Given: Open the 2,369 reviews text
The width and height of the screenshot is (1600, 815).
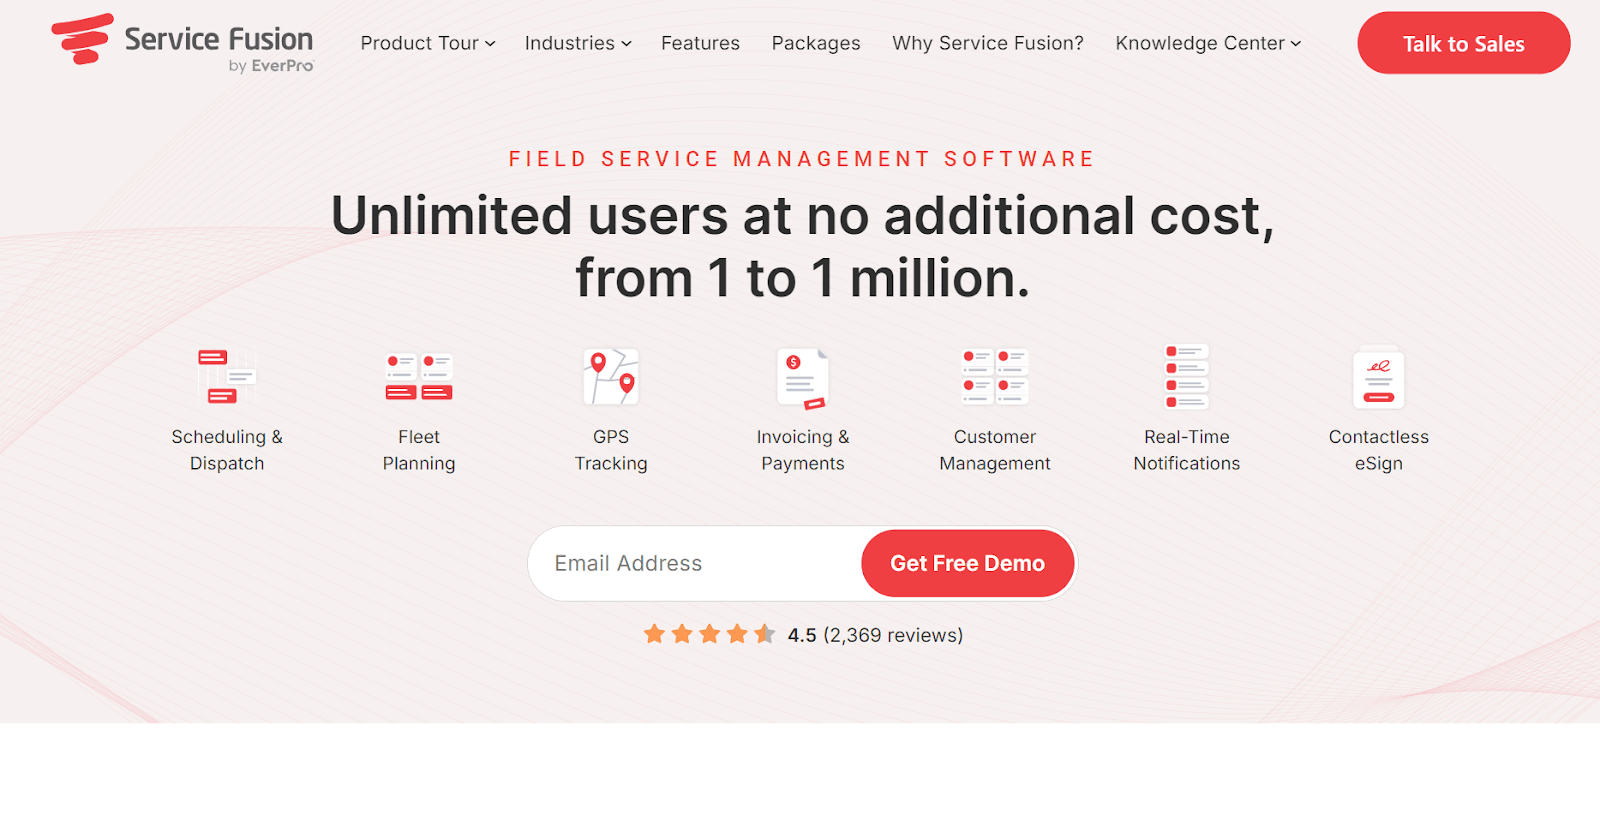Looking at the screenshot, I should [x=892, y=635].
